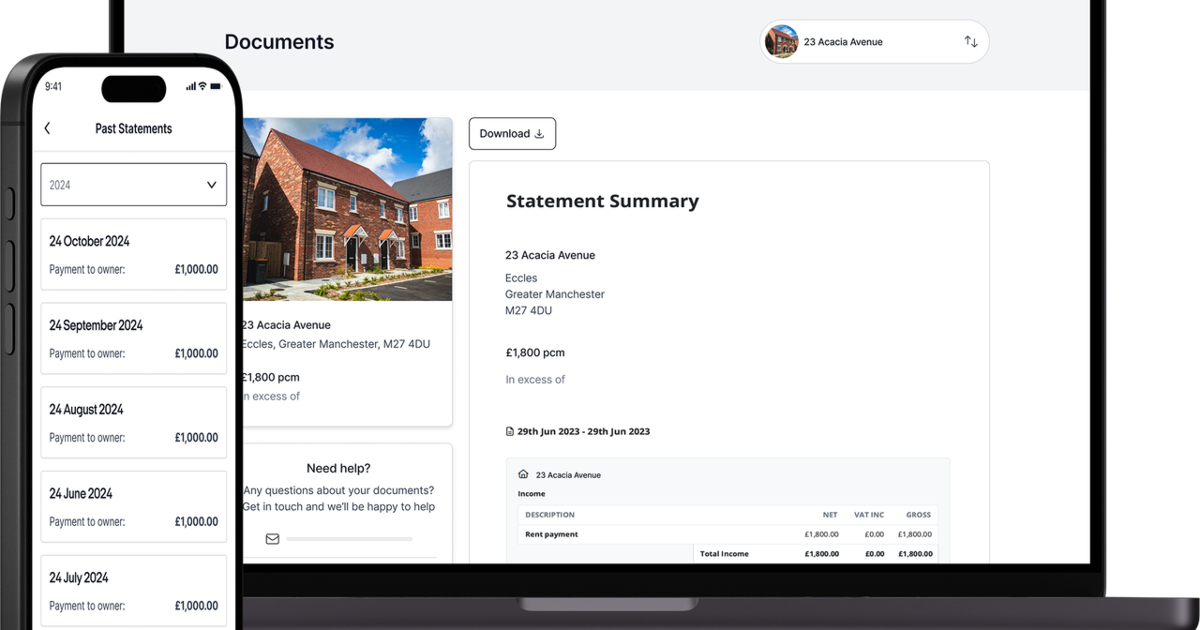Click the envelope icon in Need help card
1200x630 pixels.
[x=272, y=539]
